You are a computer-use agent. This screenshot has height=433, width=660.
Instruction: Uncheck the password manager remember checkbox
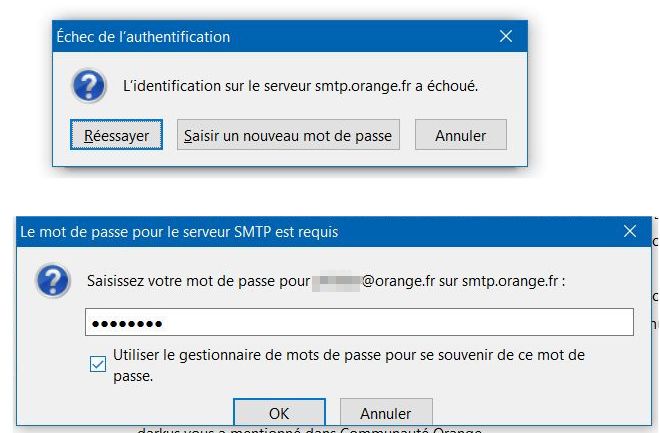point(97,365)
